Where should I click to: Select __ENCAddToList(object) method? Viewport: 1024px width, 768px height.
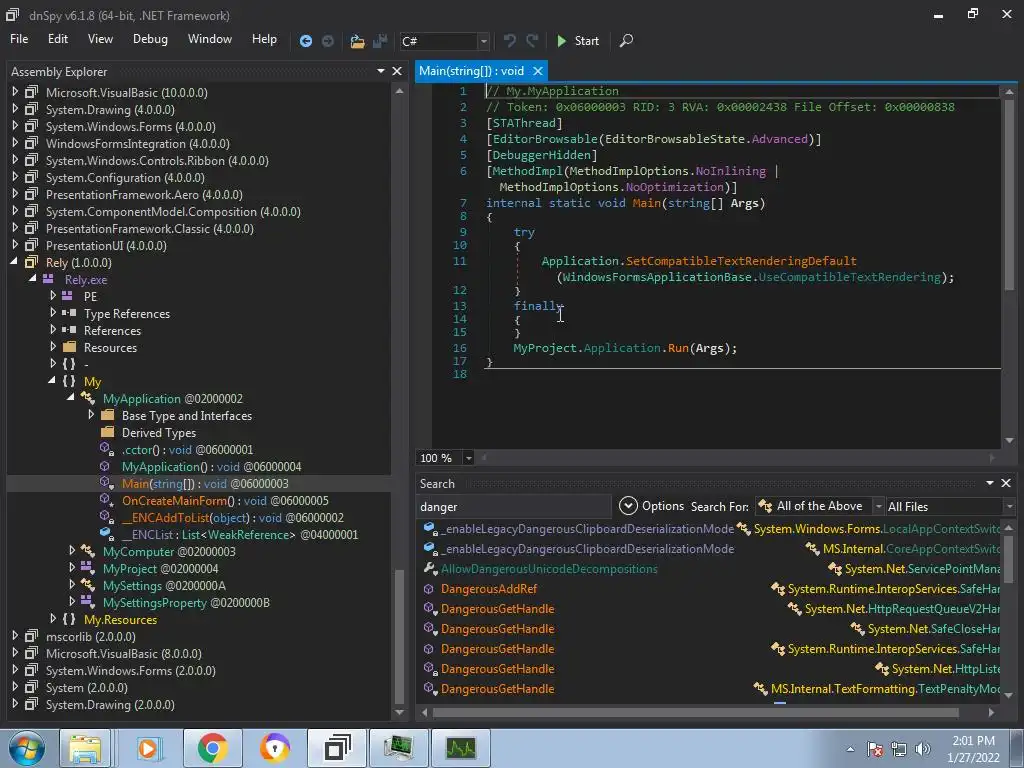coord(233,517)
